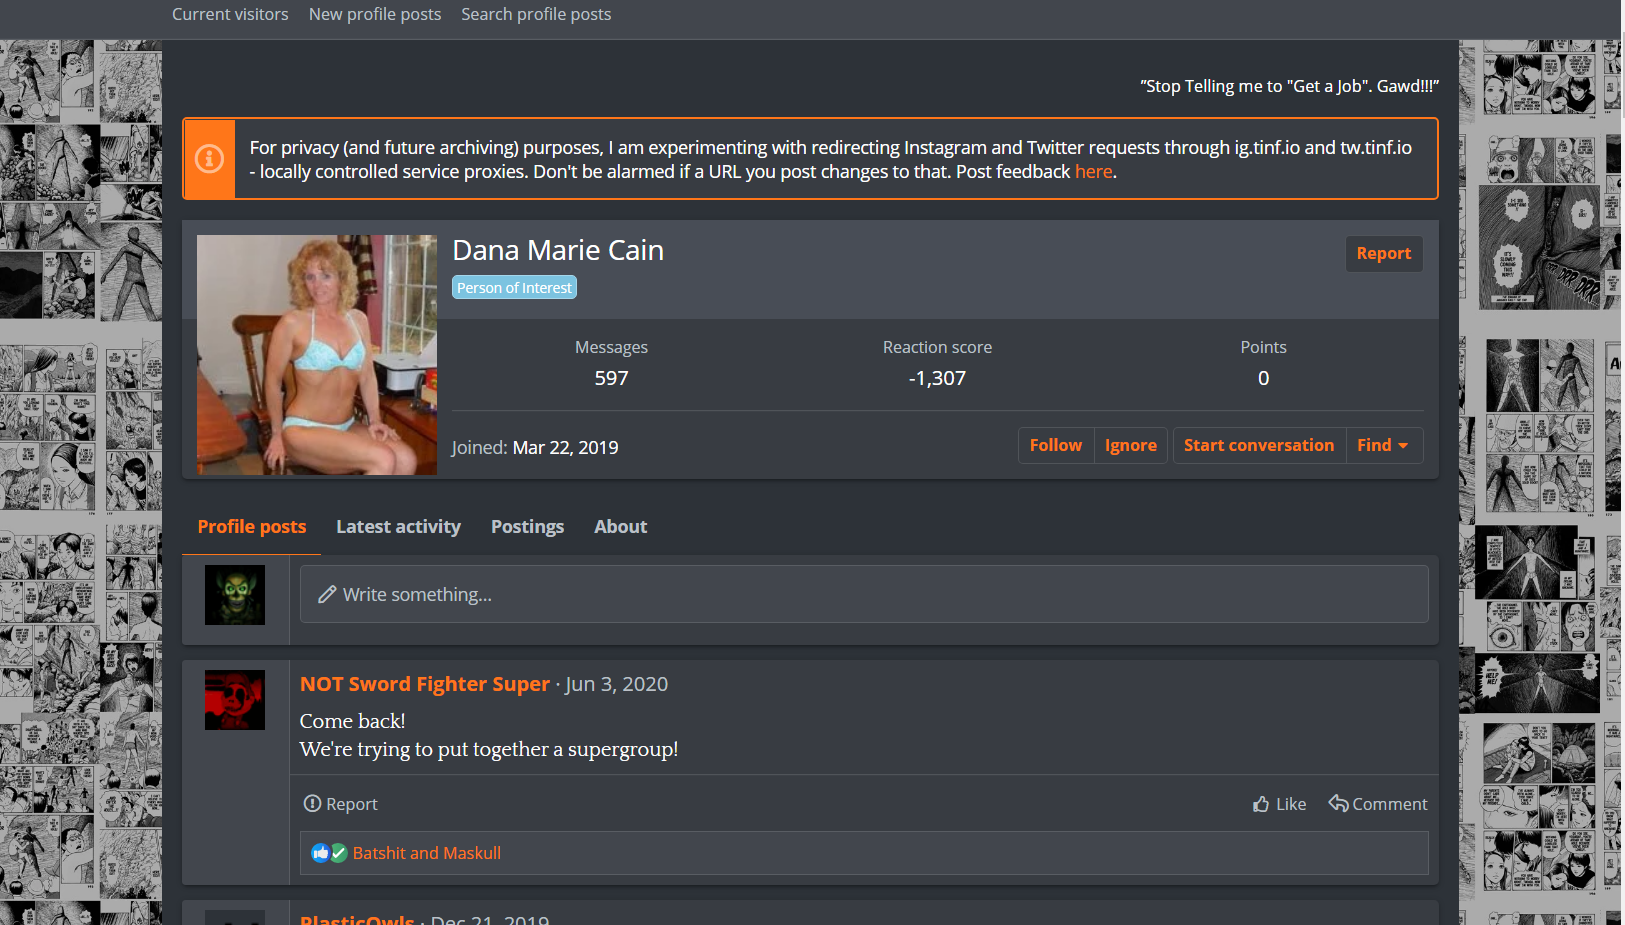Follow the 'here' feedback link
1625x925 pixels.
tap(1093, 172)
